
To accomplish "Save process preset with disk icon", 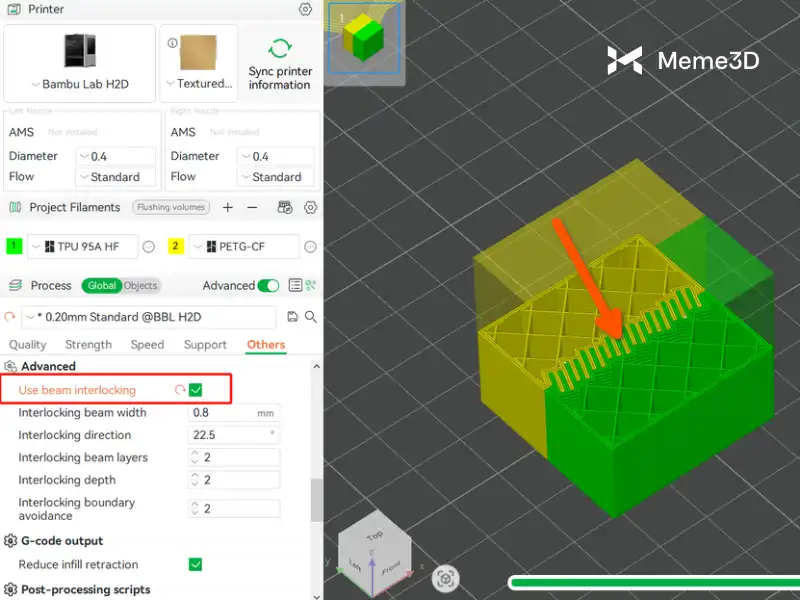I will point(292,317).
